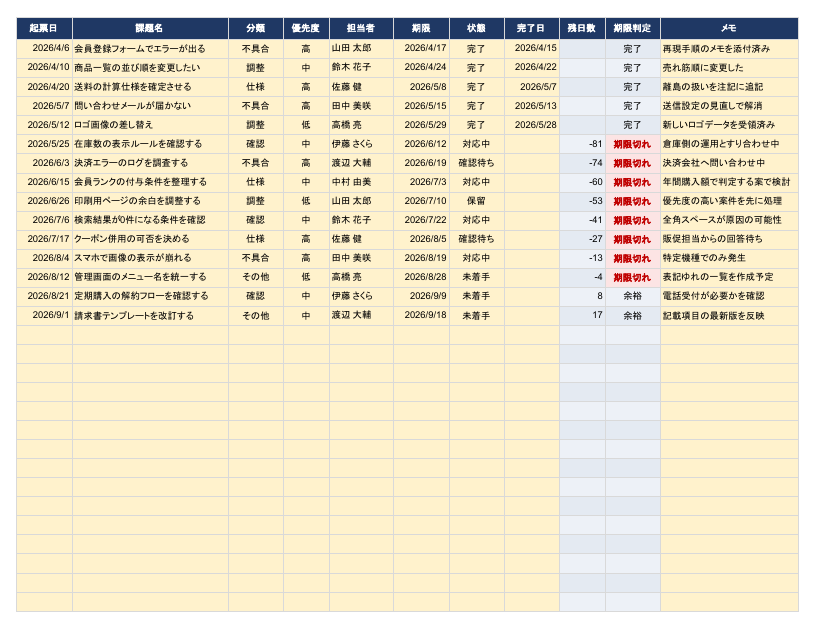Select cell 決済エラーのログを調査する
The width and height of the screenshot is (815, 628).
[150, 163]
